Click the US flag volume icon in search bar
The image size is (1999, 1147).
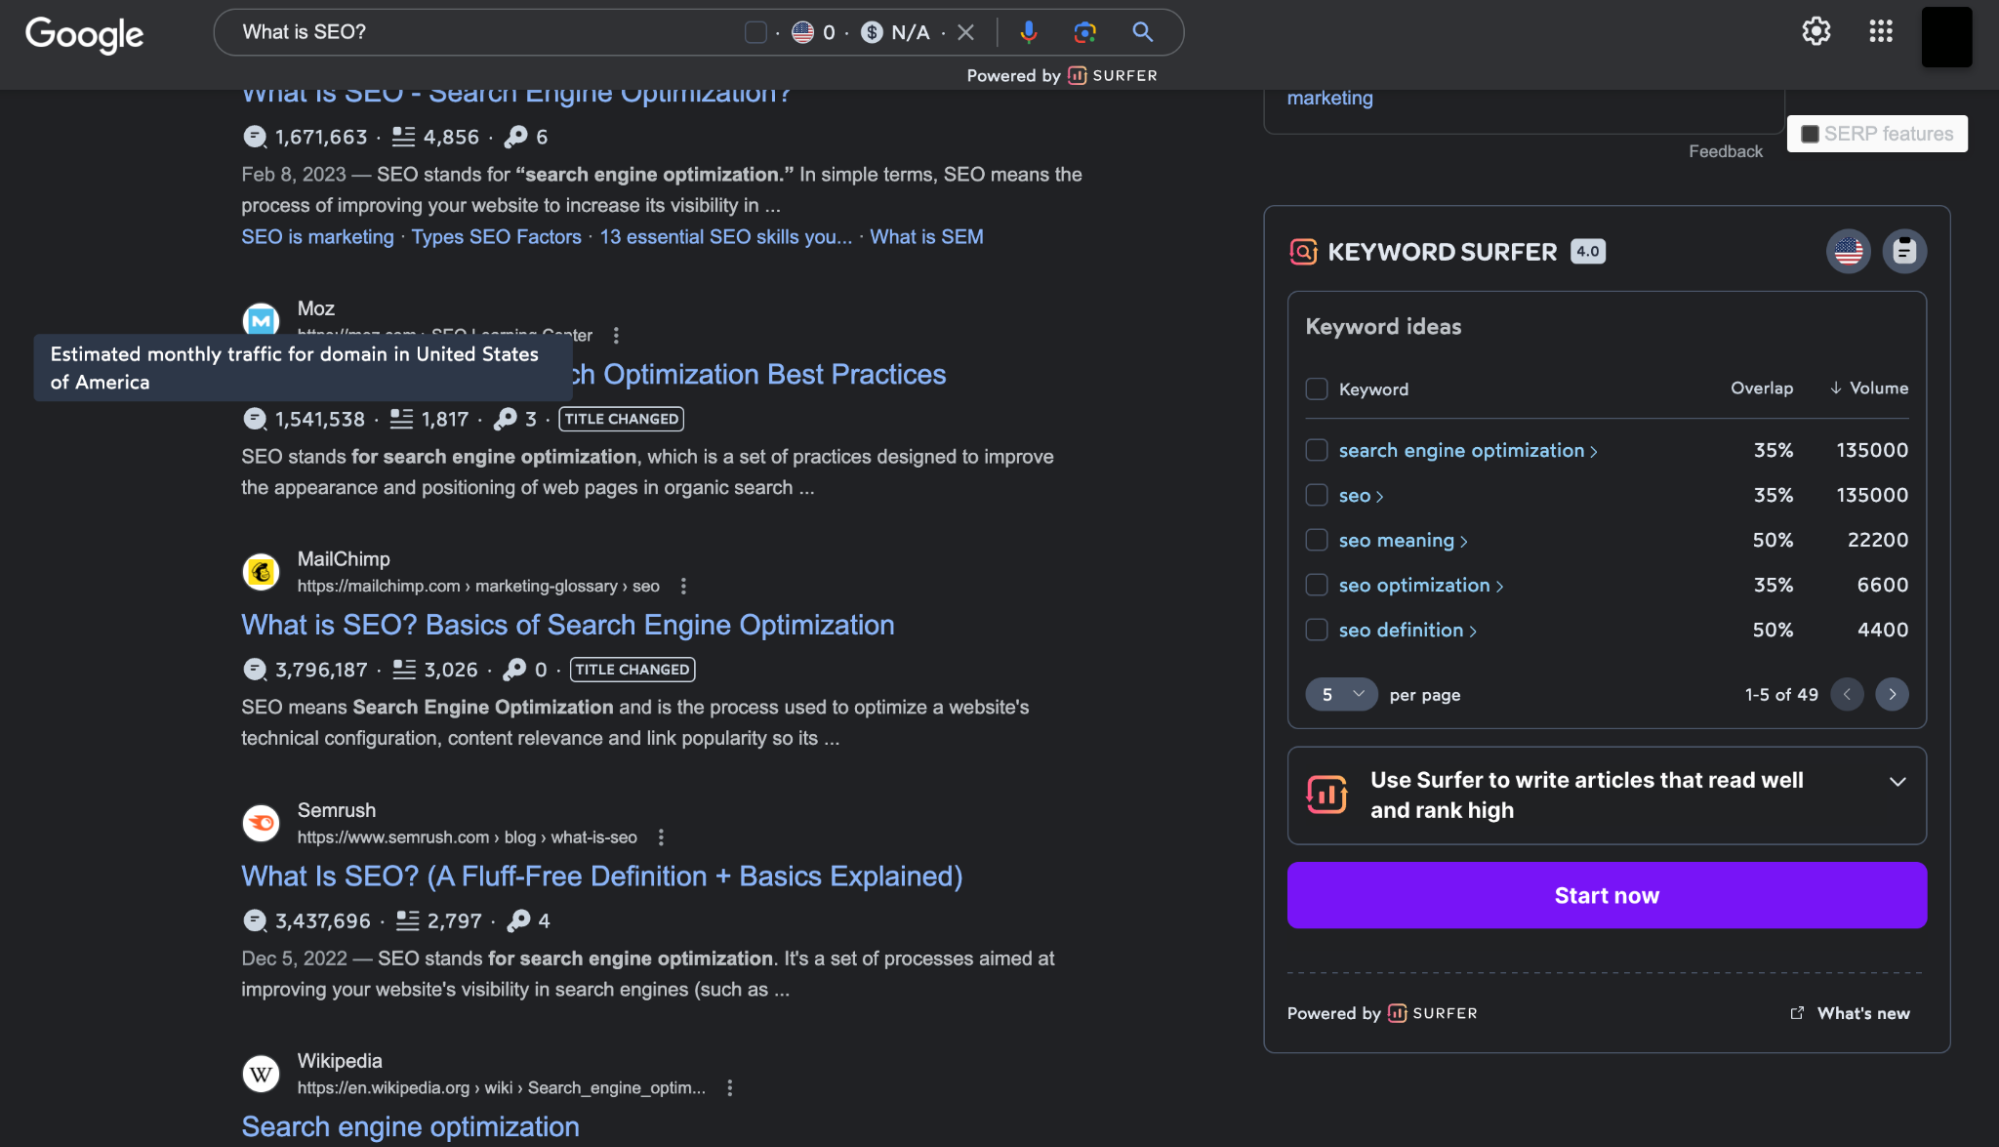(x=802, y=32)
